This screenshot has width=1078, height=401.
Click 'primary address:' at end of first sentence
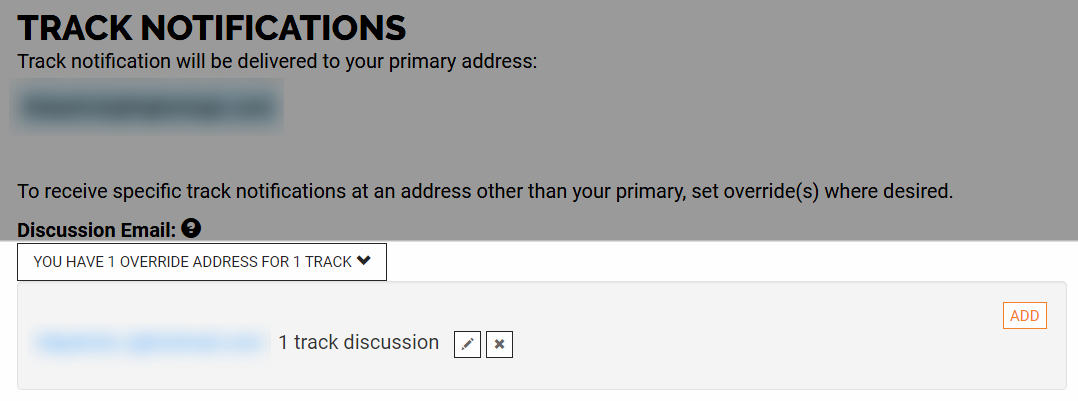[463, 61]
